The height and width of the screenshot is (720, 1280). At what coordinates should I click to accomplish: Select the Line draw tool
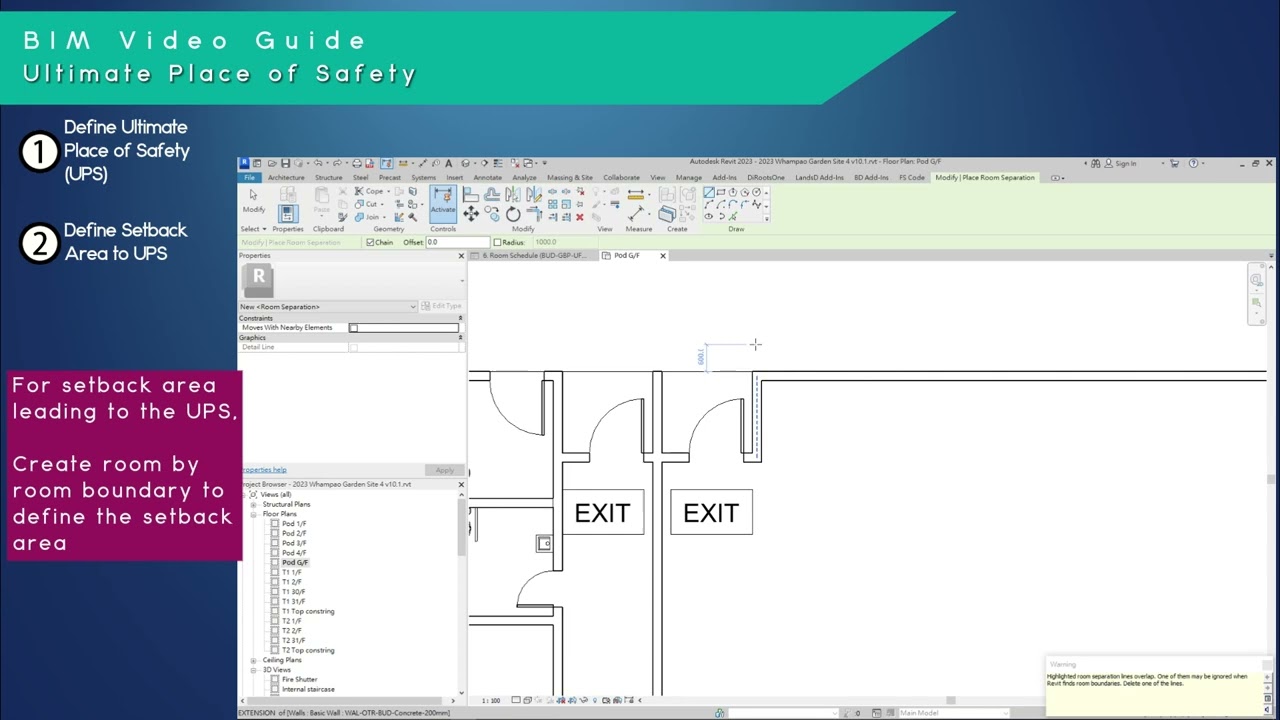click(708, 192)
